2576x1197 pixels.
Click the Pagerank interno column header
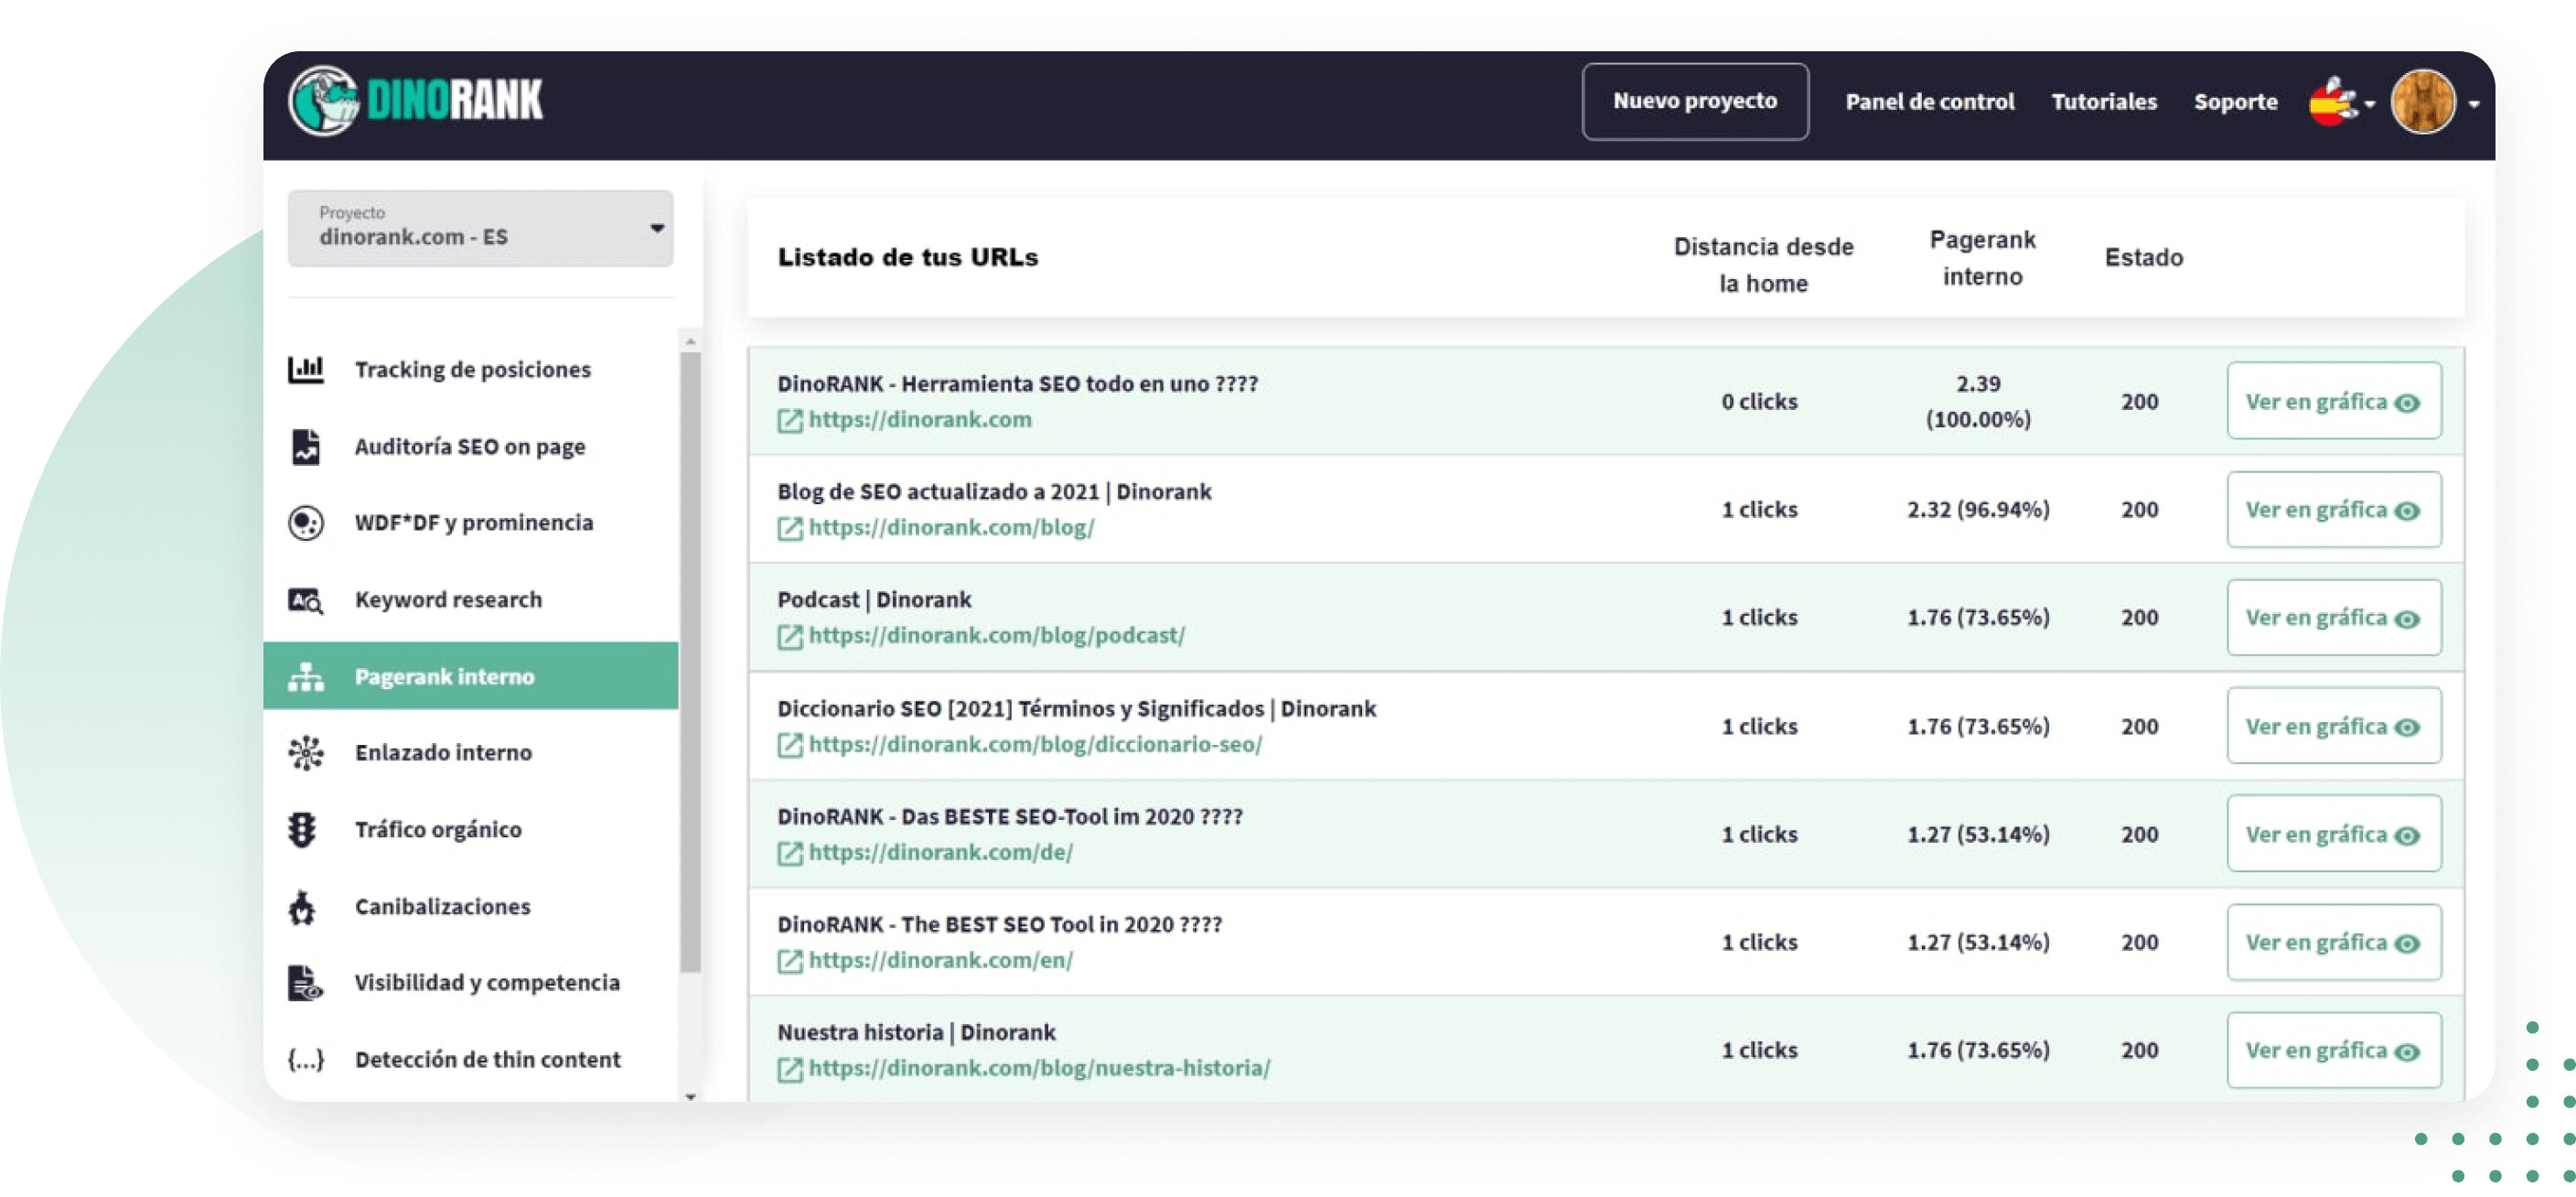[x=1982, y=258]
